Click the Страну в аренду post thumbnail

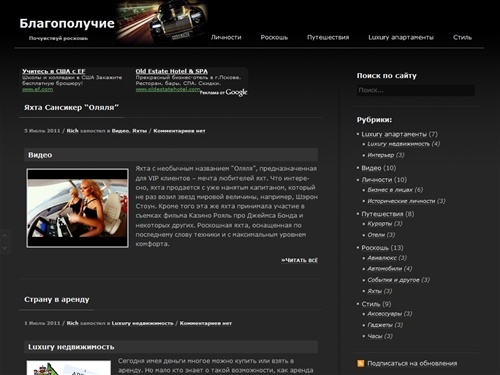pos(69,367)
